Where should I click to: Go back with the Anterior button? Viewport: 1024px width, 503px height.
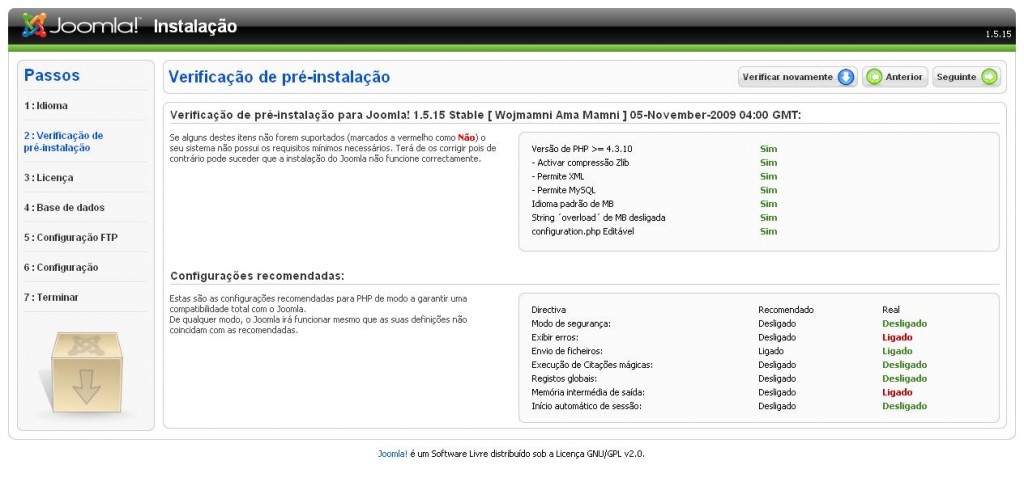(895, 77)
